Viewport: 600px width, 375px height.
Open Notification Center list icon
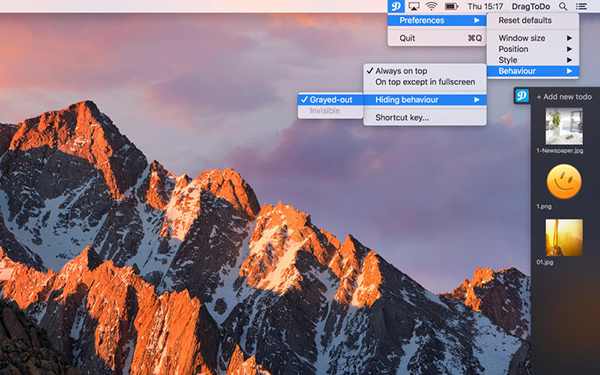[x=581, y=7]
